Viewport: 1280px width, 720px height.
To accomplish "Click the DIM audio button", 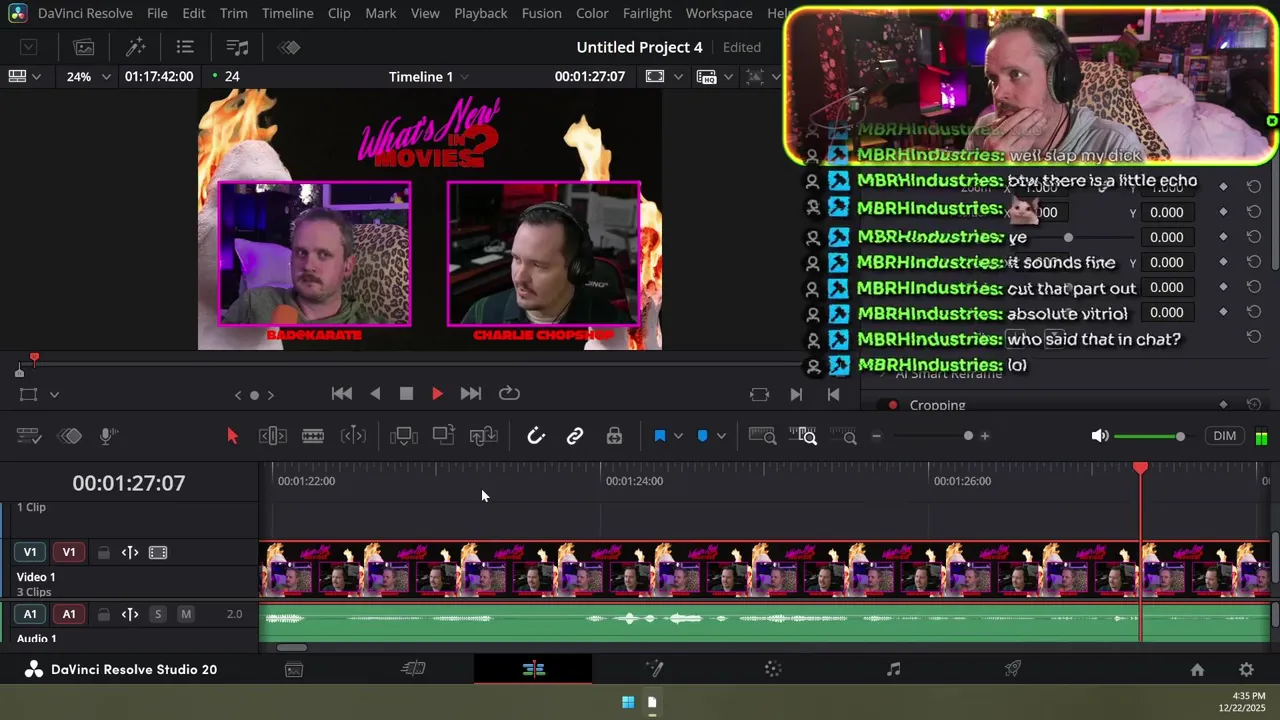I will click(x=1224, y=436).
